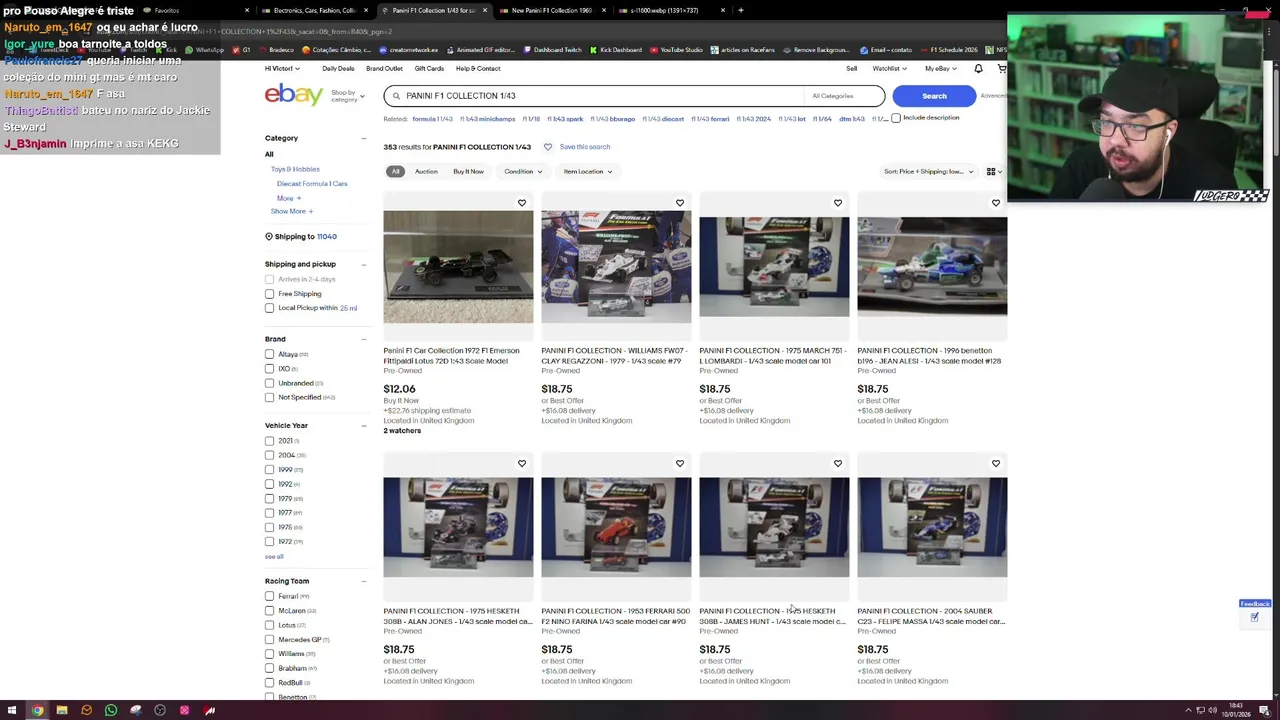Screen dimensions: 1280x720
Task: Check the Local Pickup within filter
Action: (x=269, y=308)
